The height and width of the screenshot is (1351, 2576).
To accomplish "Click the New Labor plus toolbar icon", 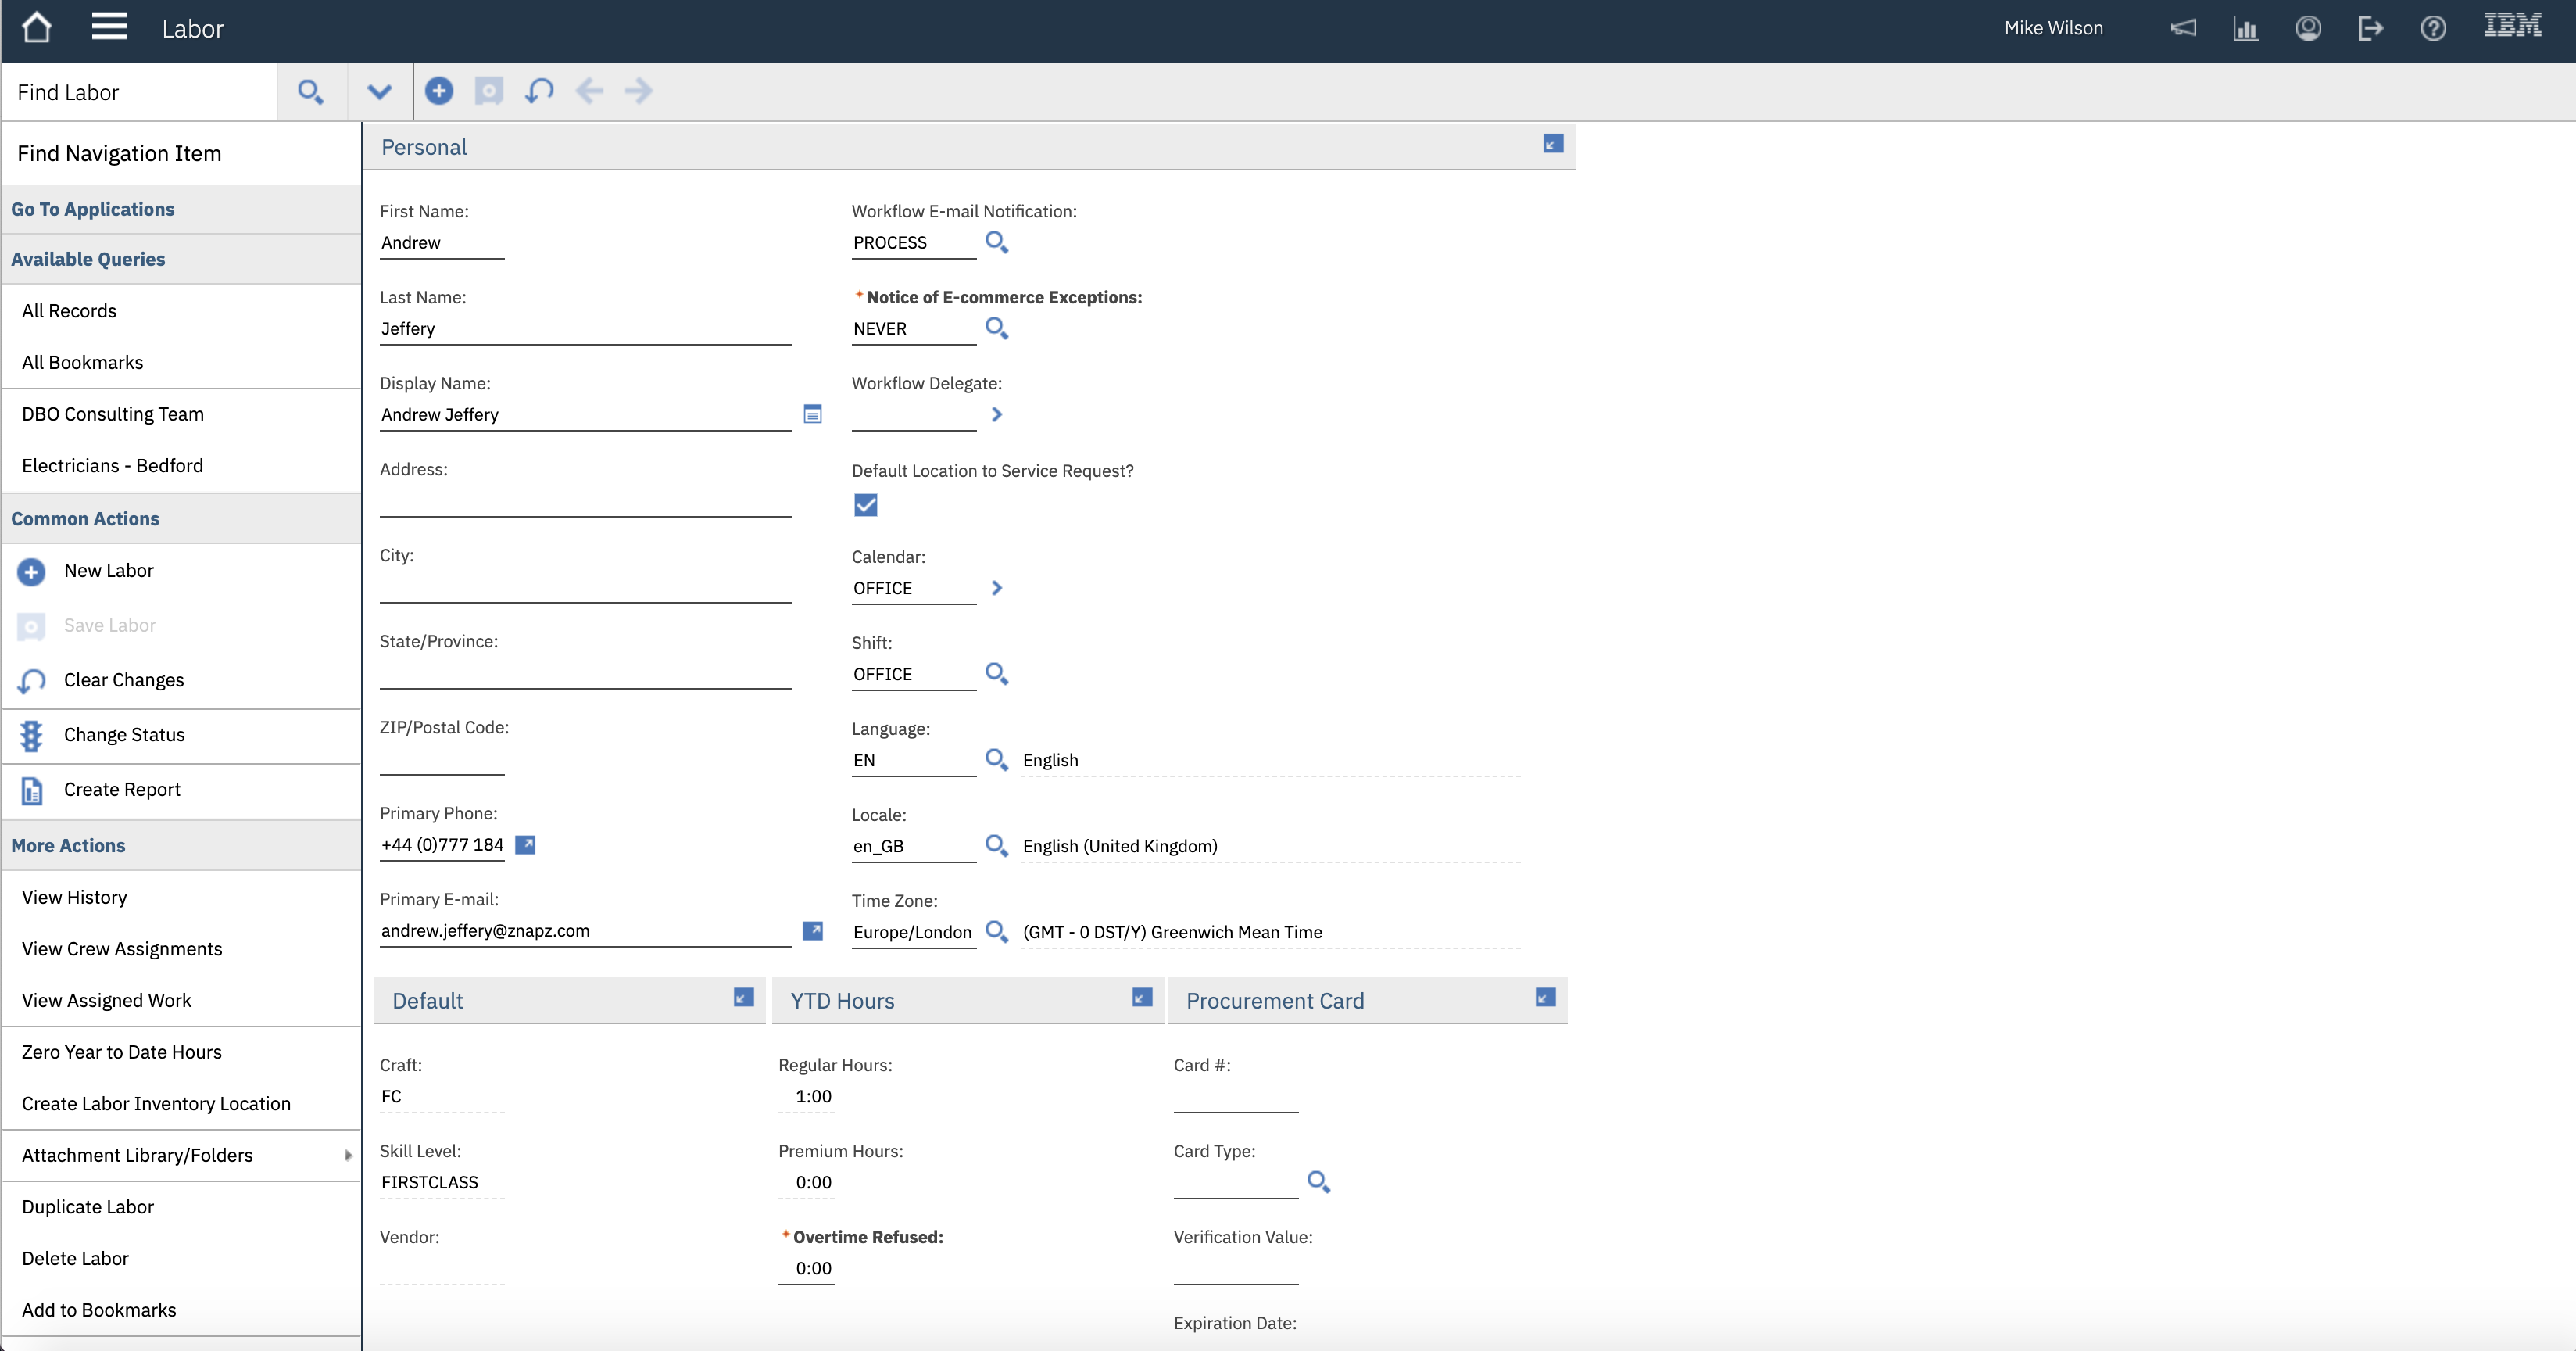I will [x=439, y=91].
